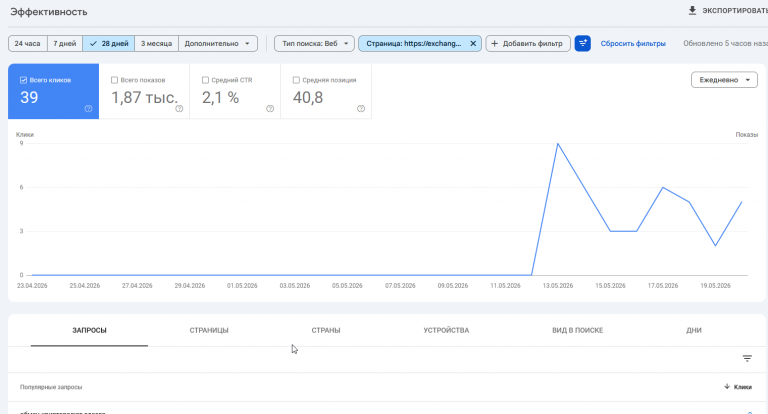The image size is (768, 414).
Task: Open the blue filter settings icon button
Action: pos(582,44)
